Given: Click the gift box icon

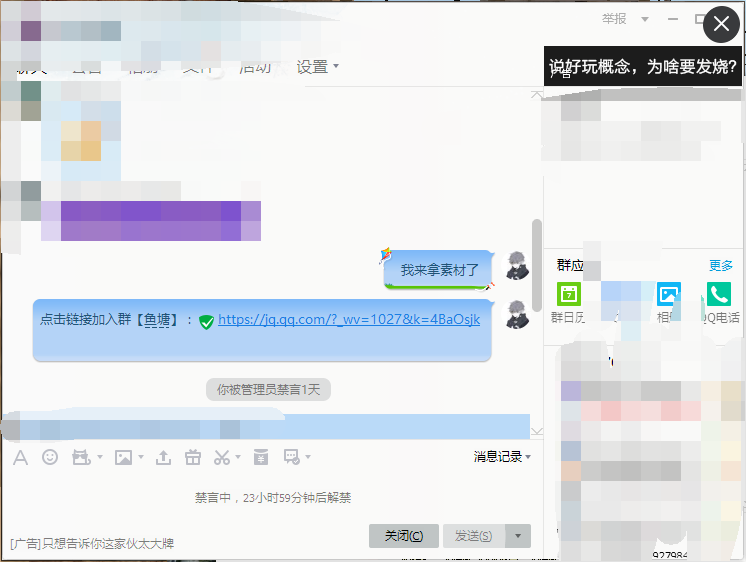Looking at the screenshot, I should [193, 457].
